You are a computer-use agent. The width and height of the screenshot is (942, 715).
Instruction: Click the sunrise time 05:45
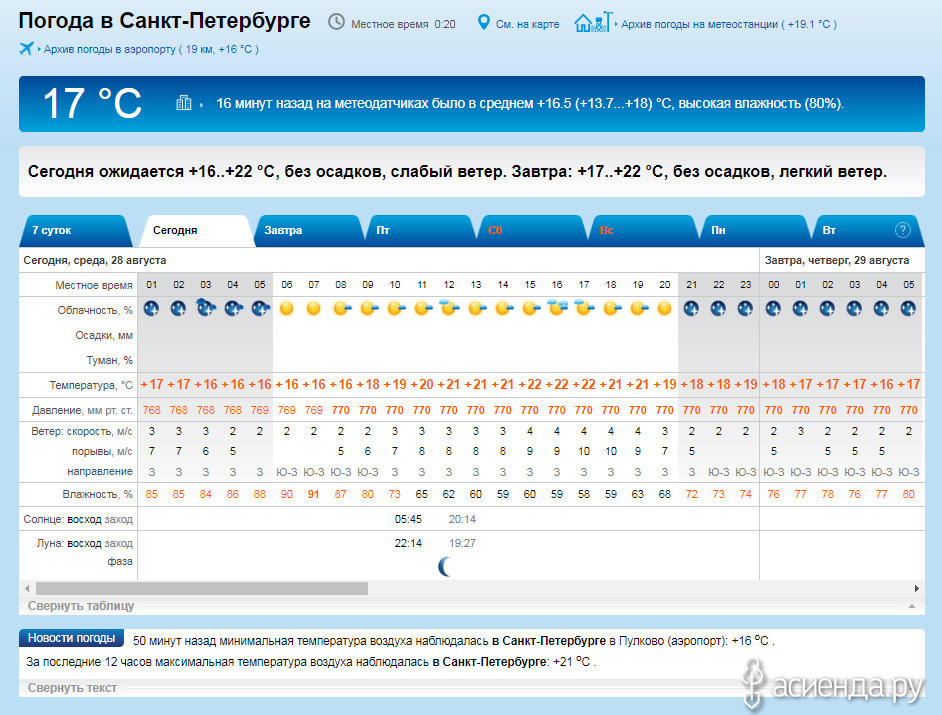click(408, 519)
